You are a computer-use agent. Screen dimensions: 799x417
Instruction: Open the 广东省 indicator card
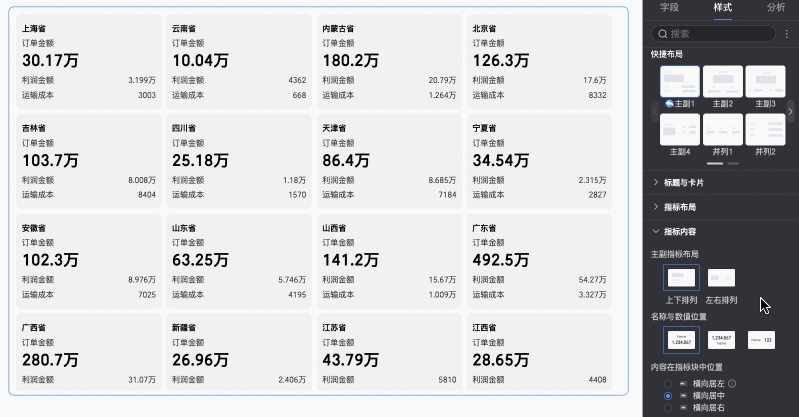540,261
